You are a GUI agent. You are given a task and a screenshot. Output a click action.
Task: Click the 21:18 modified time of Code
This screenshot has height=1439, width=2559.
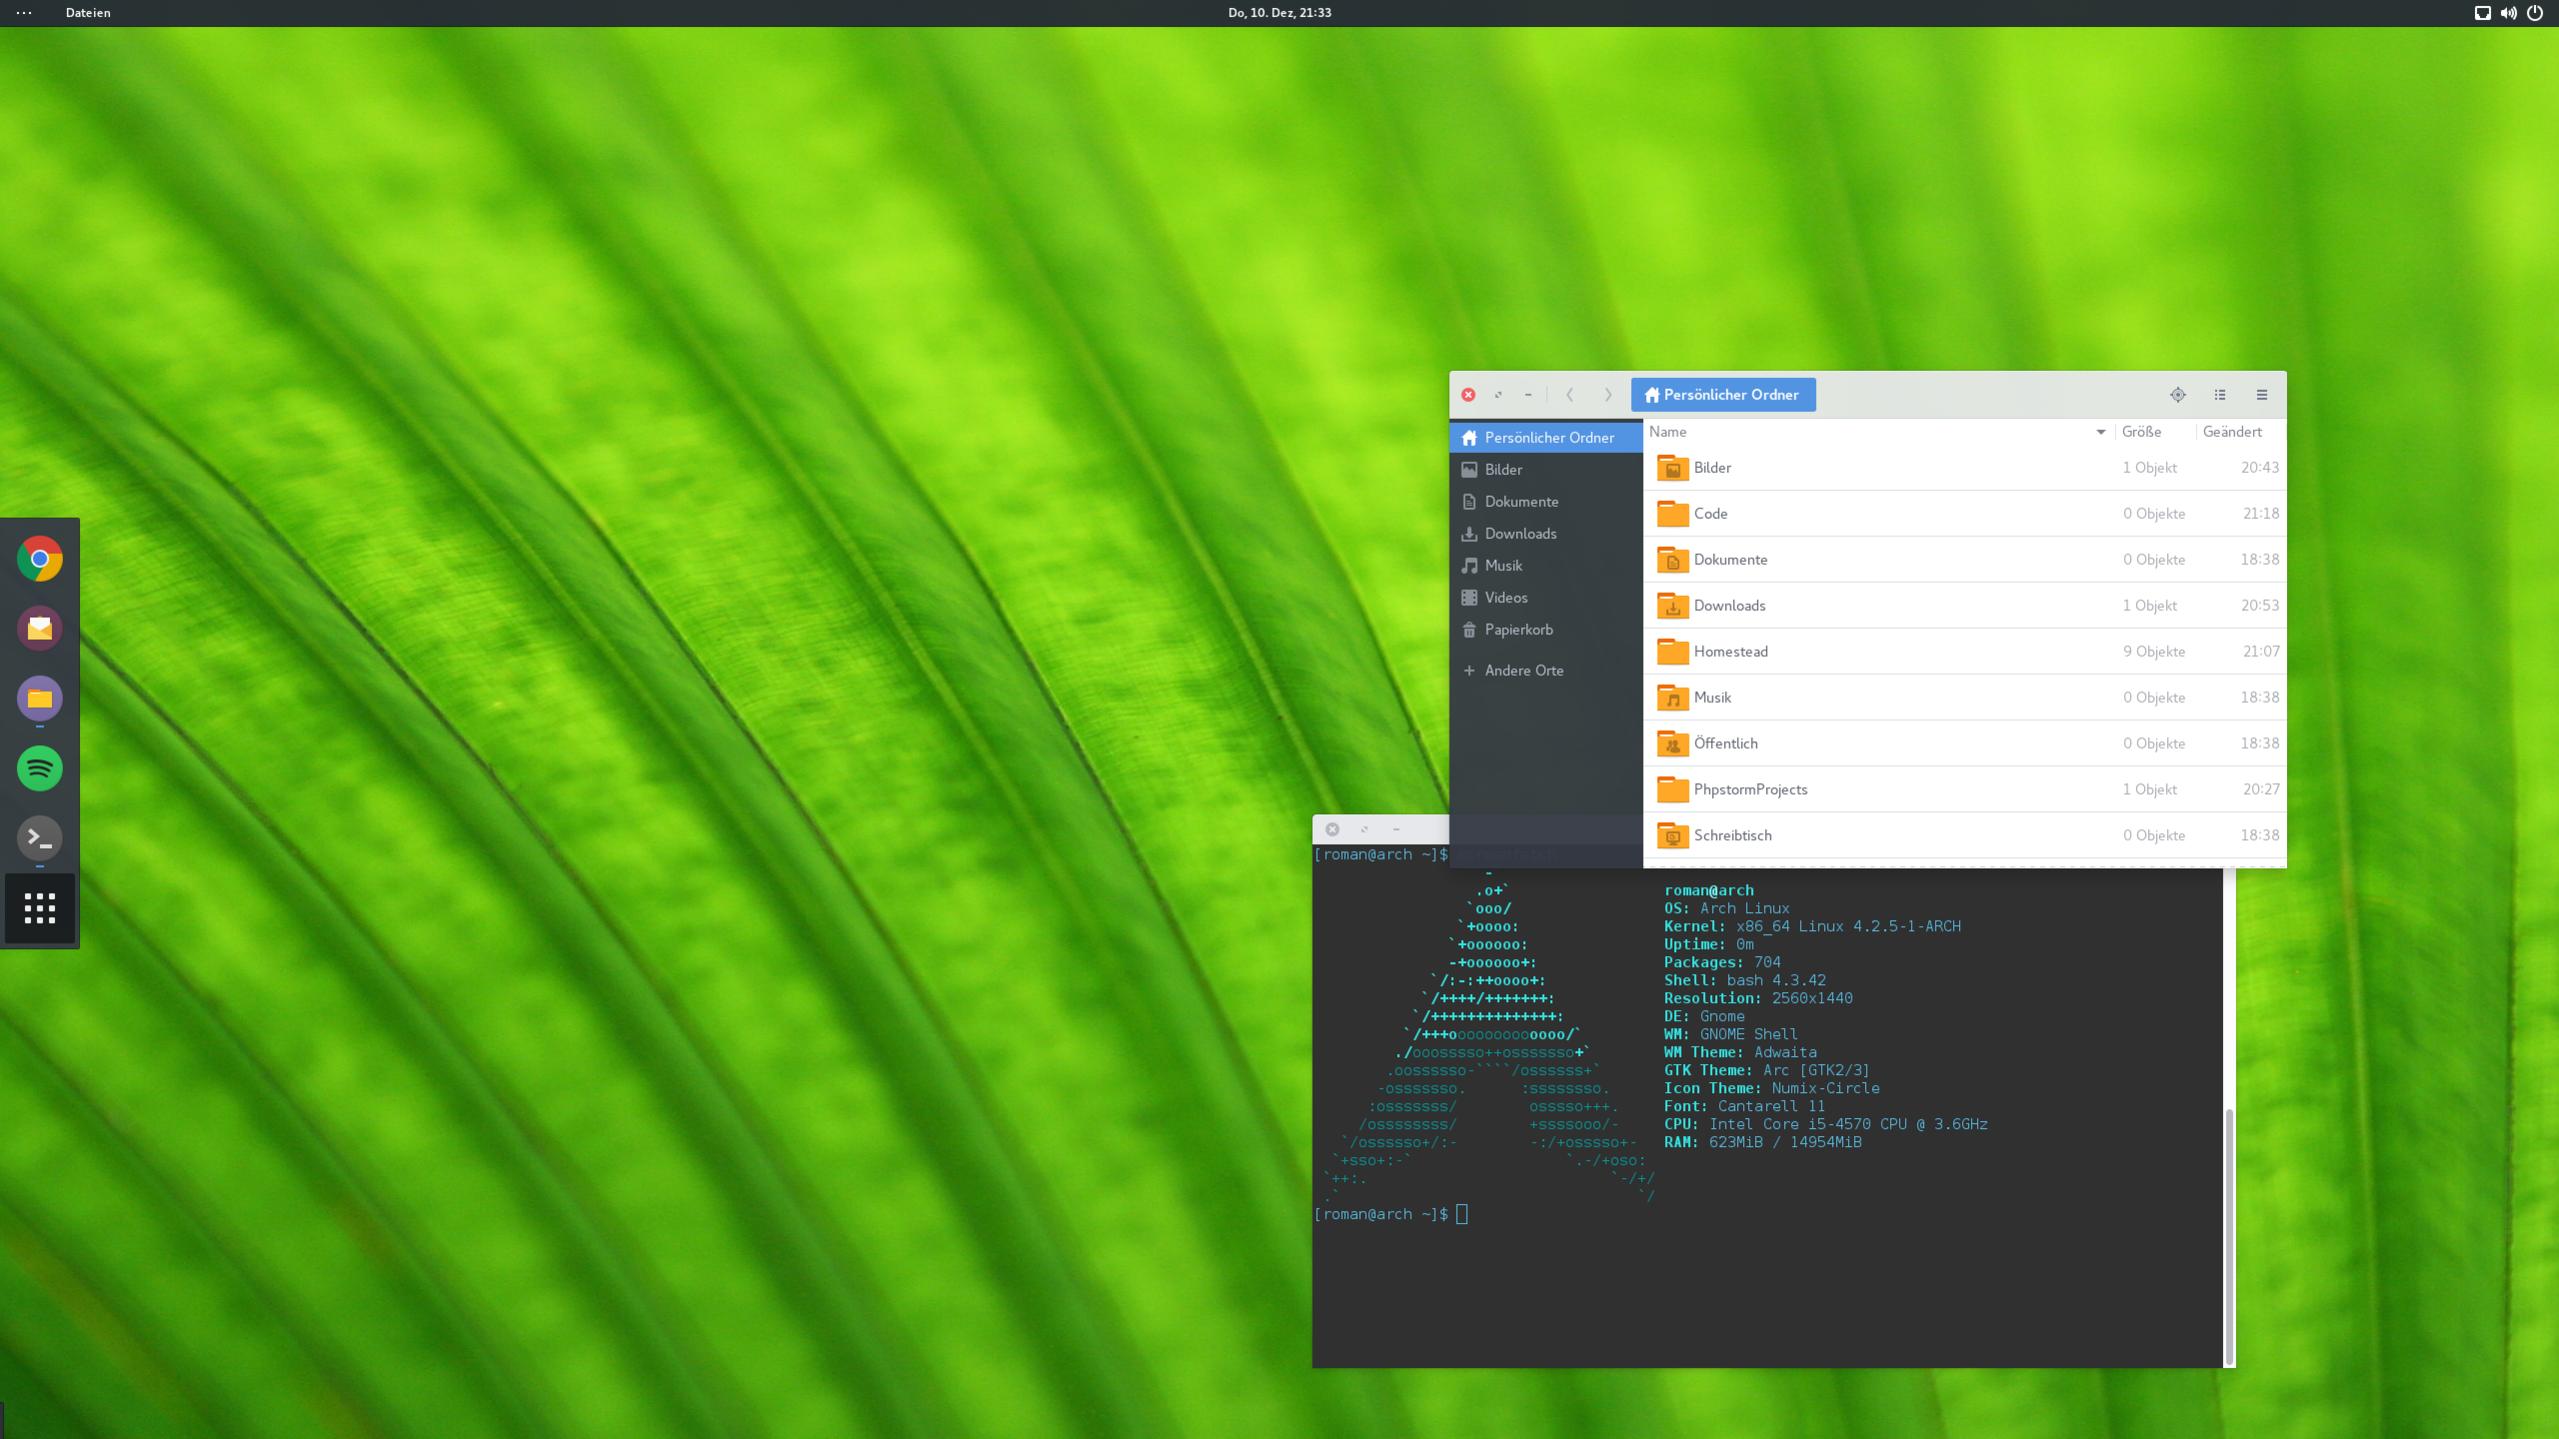tap(2260, 514)
